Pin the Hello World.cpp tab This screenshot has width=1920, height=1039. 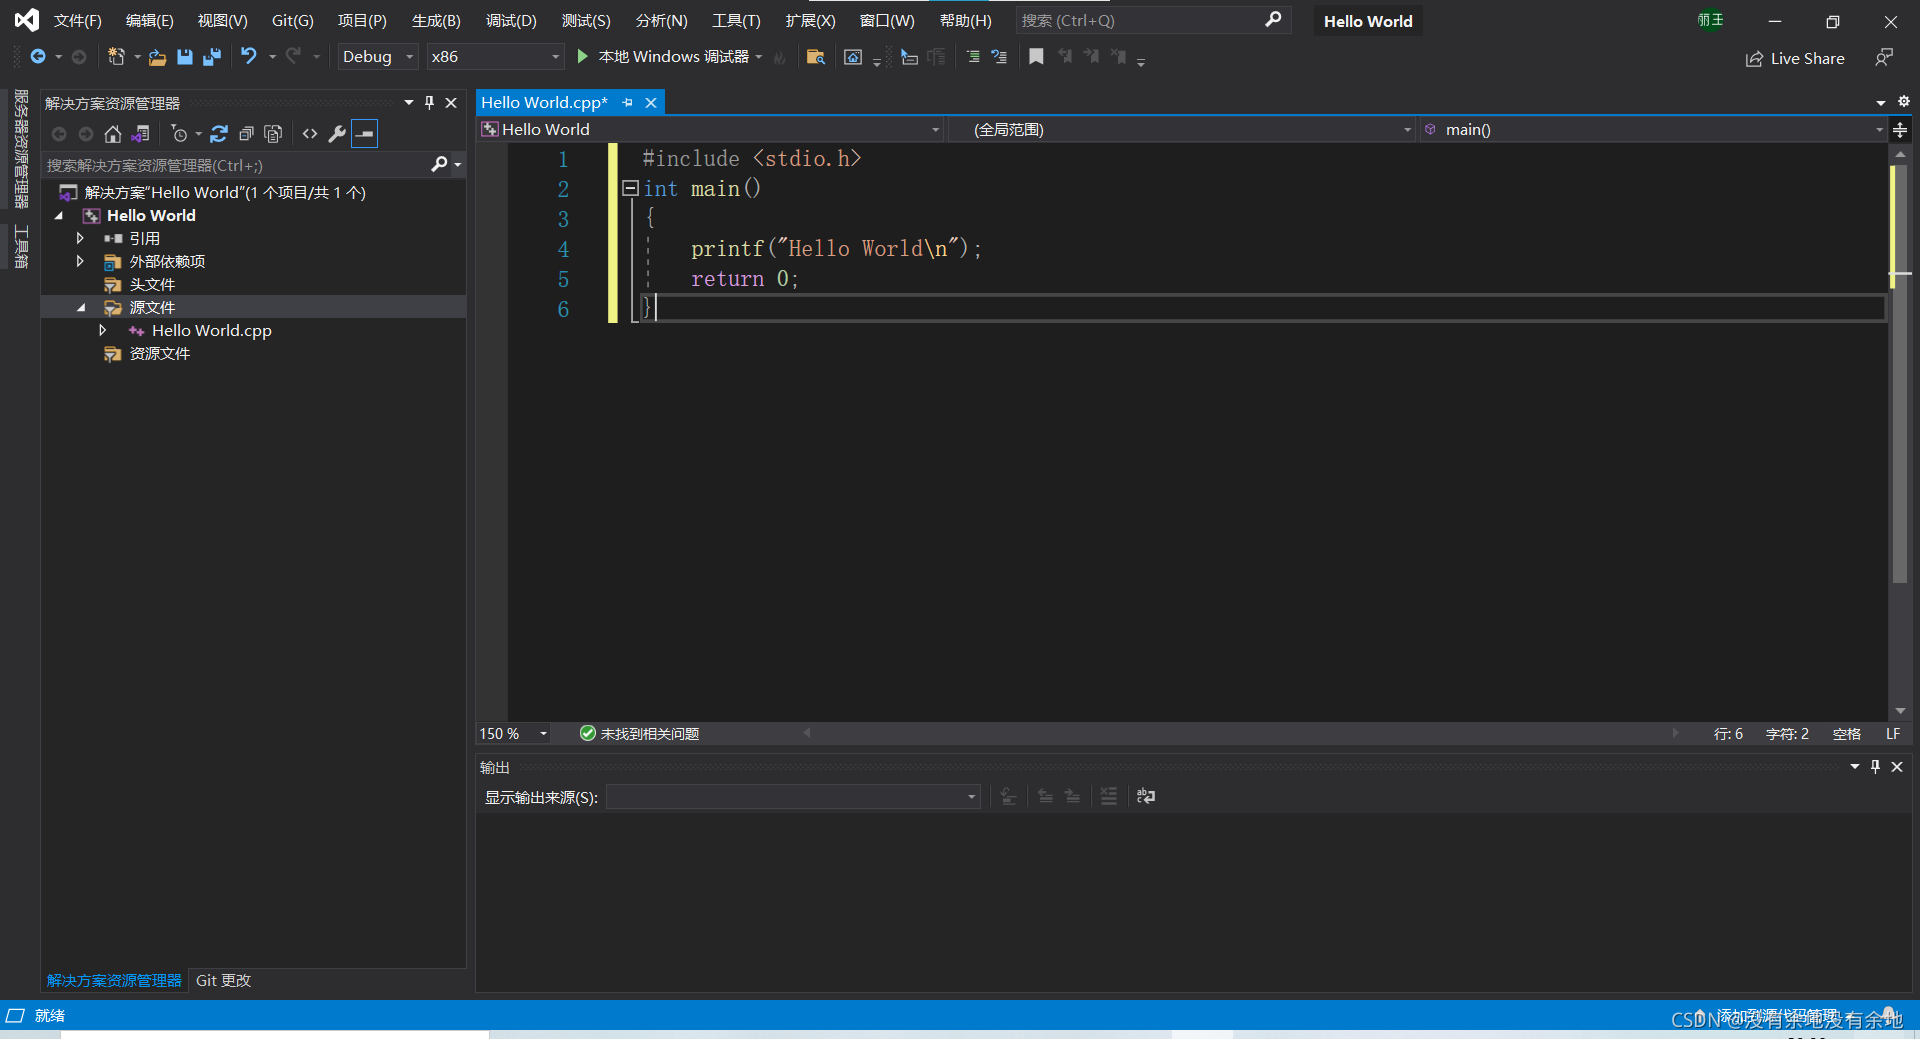pos(628,102)
